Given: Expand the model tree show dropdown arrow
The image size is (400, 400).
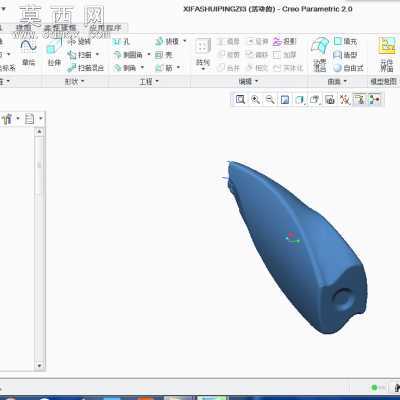Looking at the screenshot, I should click(x=41, y=119).
